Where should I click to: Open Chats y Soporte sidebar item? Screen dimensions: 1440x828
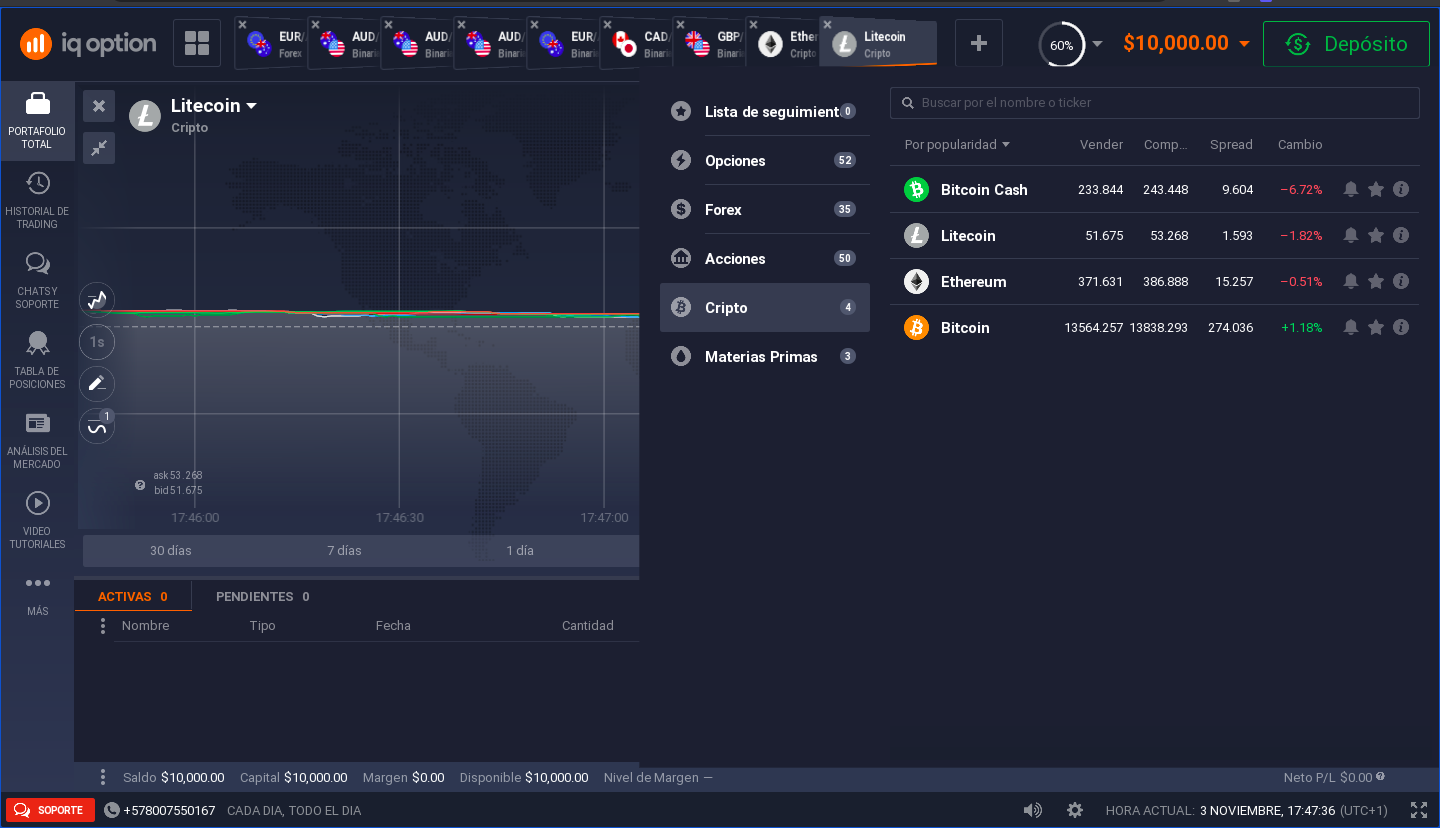click(x=37, y=280)
